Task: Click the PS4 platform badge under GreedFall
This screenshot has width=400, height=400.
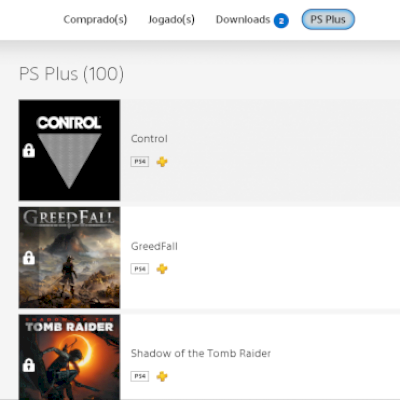Action: [x=140, y=269]
